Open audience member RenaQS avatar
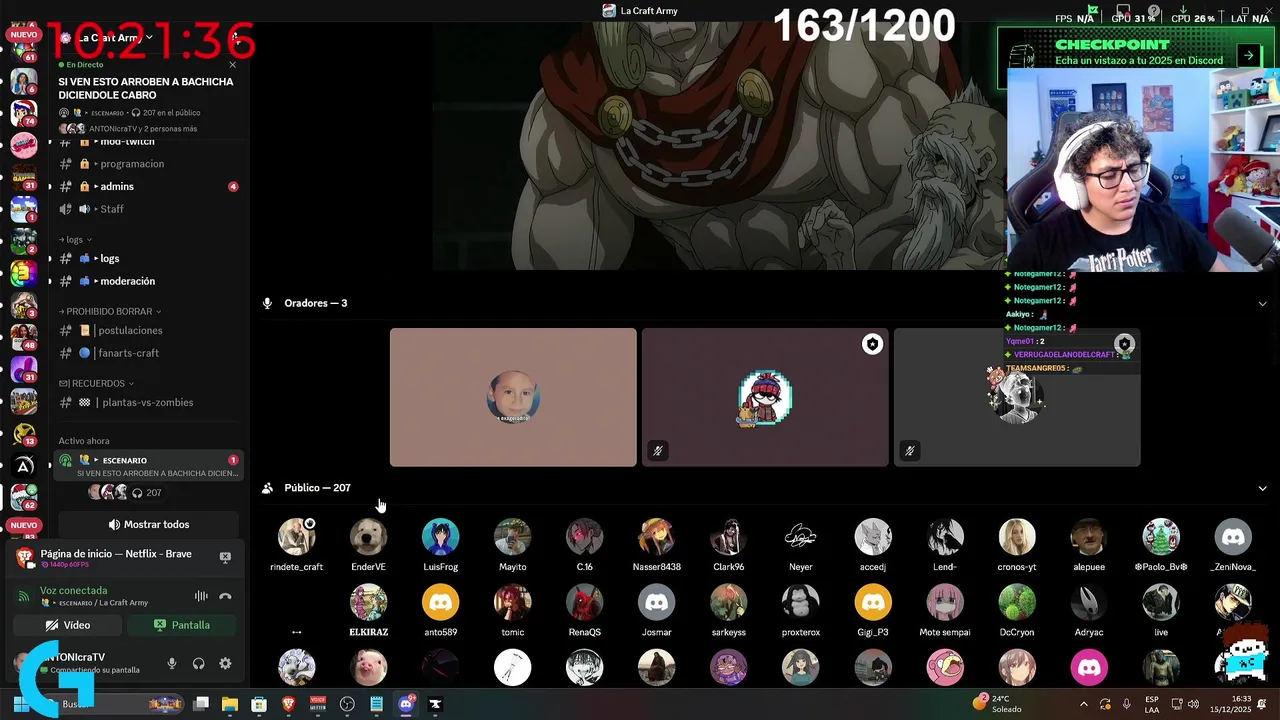1280x720 pixels. (x=584, y=603)
